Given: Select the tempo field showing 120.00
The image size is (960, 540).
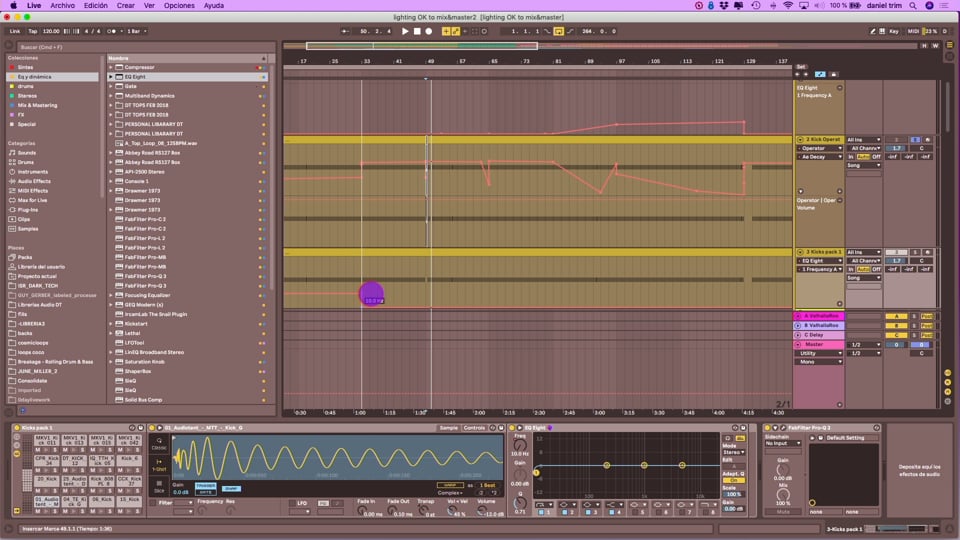Looking at the screenshot, I should click(x=51, y=31).
